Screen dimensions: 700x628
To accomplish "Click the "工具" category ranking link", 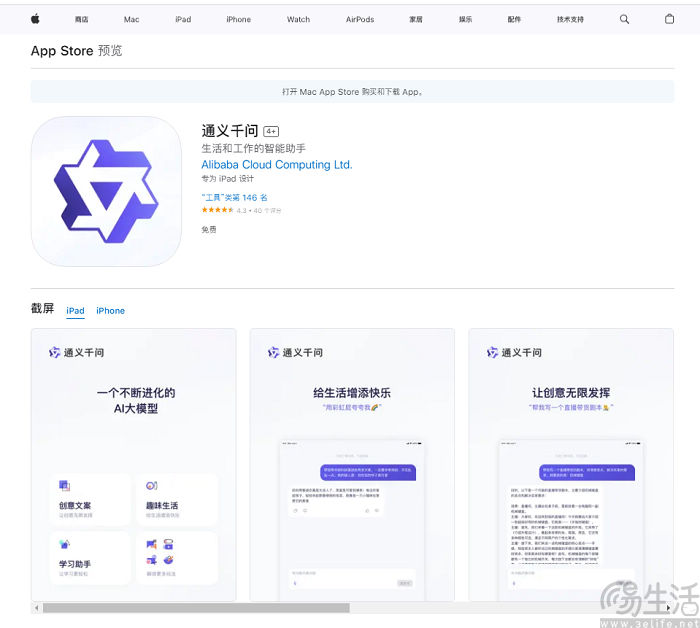I will [x=234, y=197].
